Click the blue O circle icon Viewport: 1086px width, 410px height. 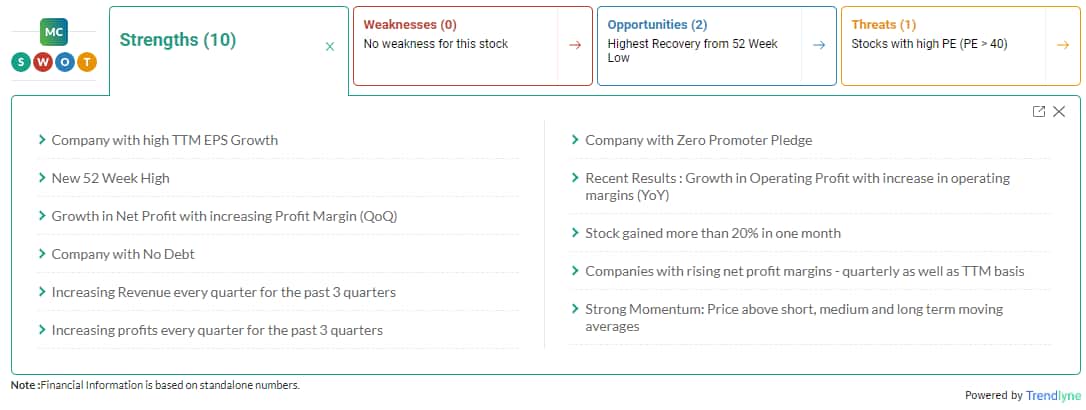(65, 63)
